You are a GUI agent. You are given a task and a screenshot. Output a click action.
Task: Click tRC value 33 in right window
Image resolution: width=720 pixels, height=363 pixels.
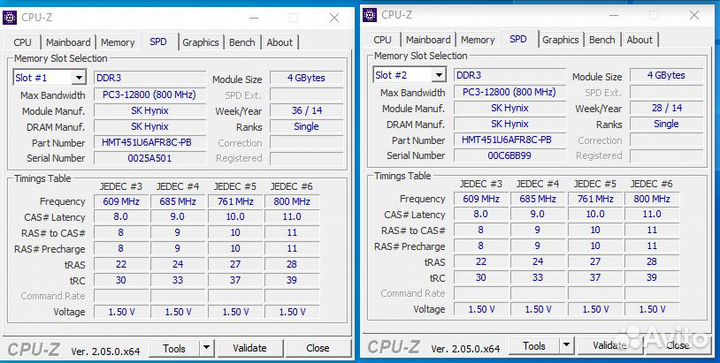coord(538,277)
